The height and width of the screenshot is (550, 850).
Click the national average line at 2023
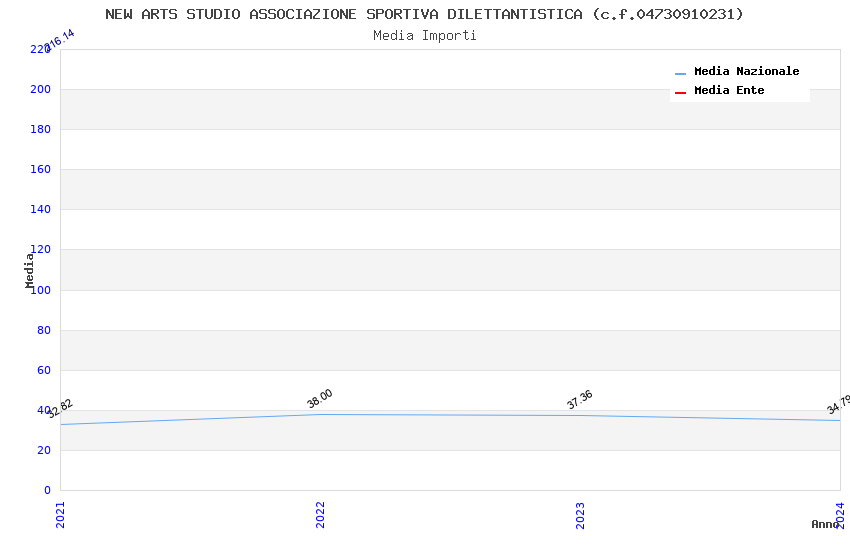[580, 416]
